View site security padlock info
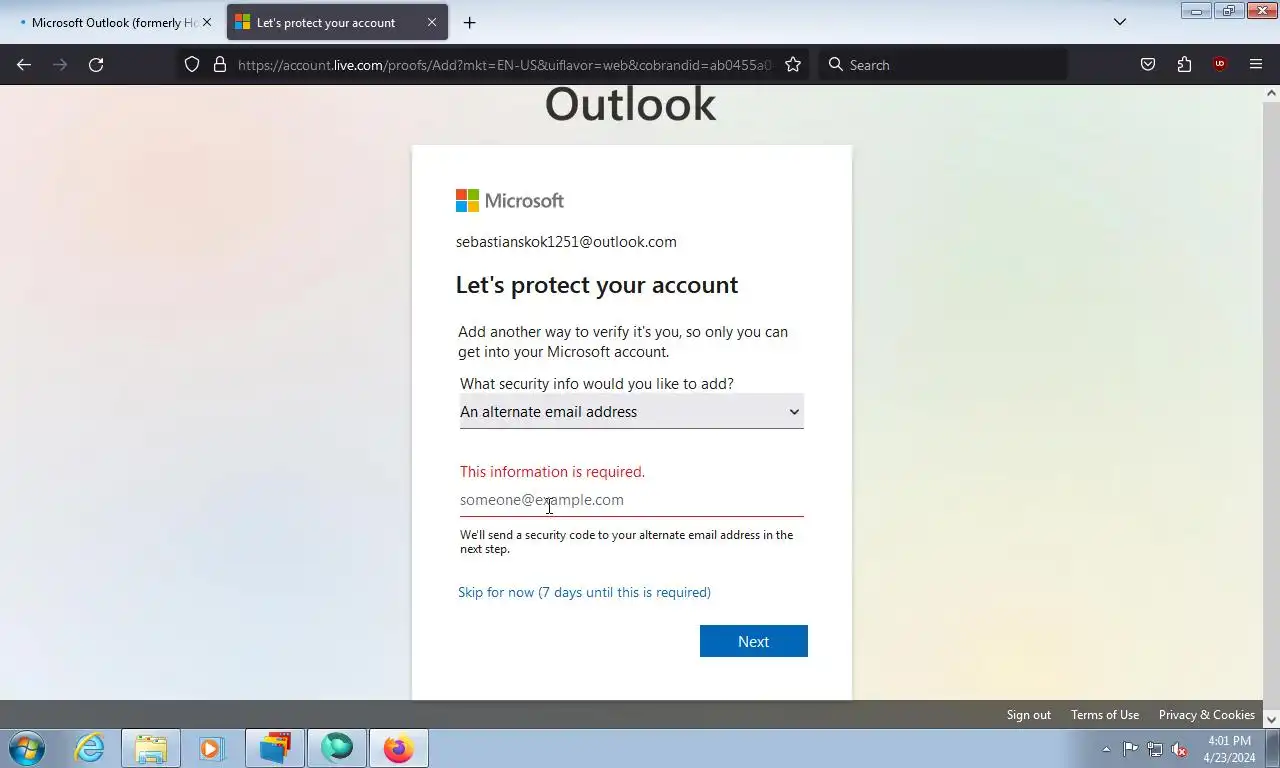 (220, 64)
